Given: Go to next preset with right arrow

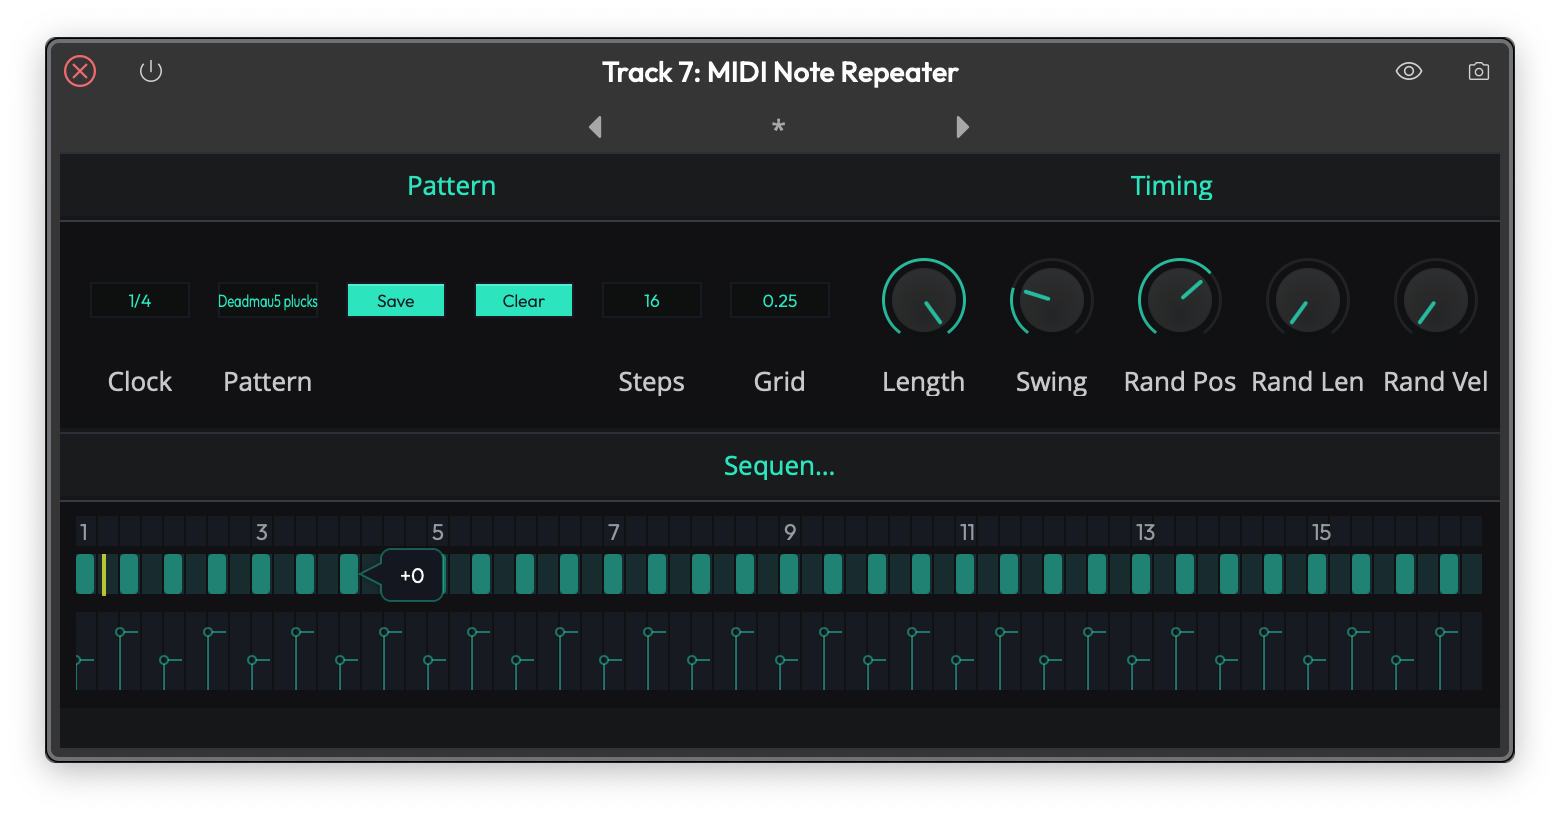Looking at the screenshot, I should tap(962, 127).
